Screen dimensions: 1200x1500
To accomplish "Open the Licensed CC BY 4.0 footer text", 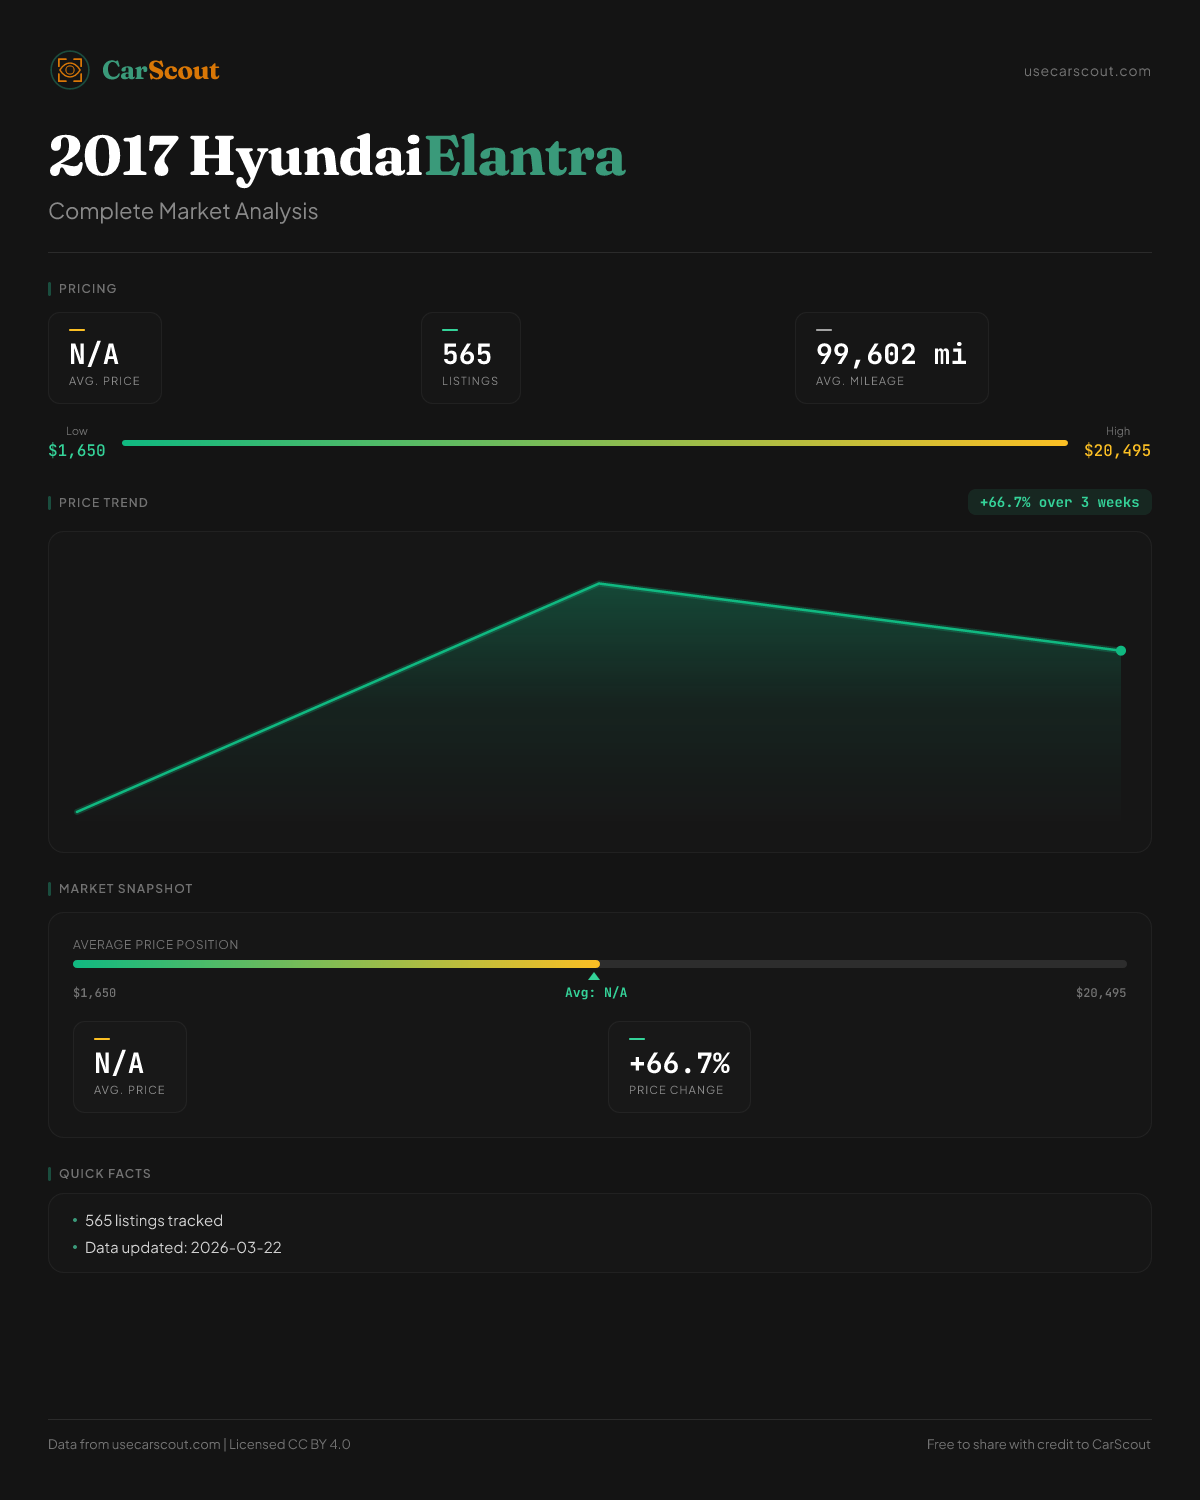I will coord(290,1444).
